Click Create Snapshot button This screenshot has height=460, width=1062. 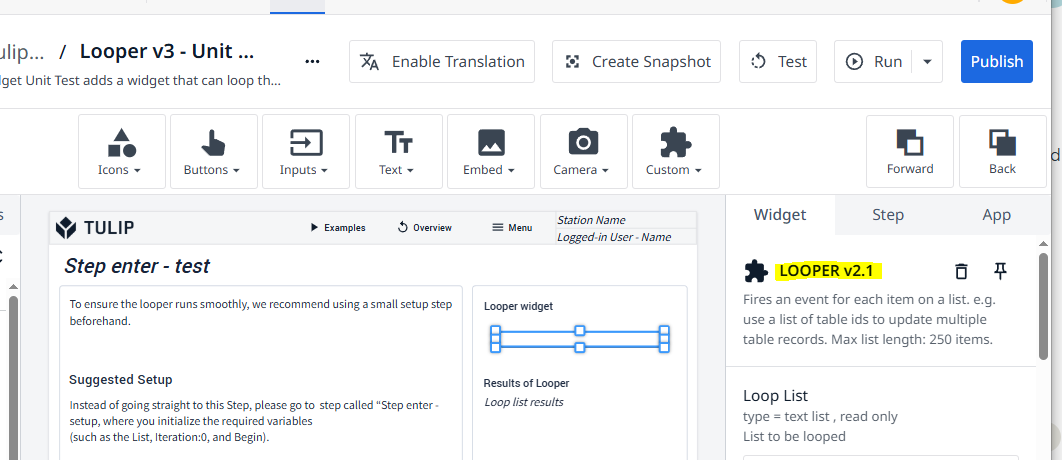click(636, 62)
